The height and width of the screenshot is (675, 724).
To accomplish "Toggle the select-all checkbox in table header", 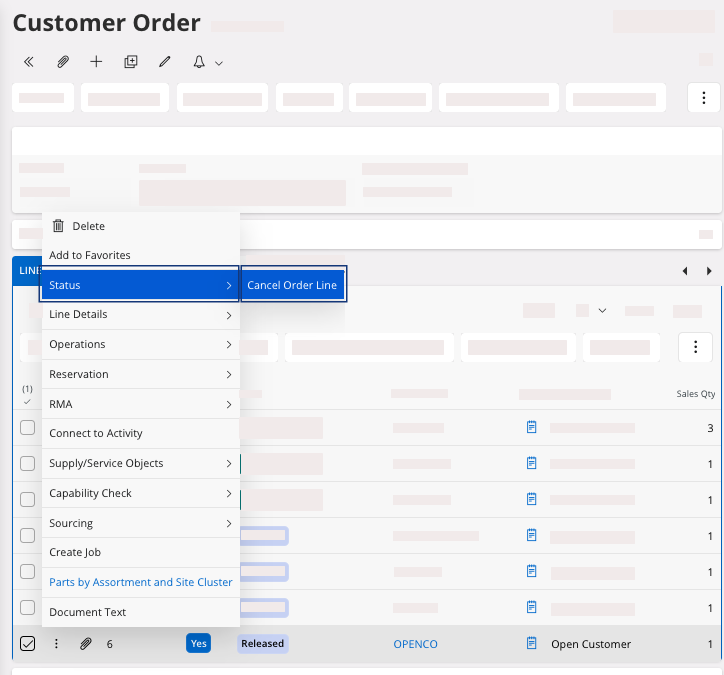I will [27, 401].
